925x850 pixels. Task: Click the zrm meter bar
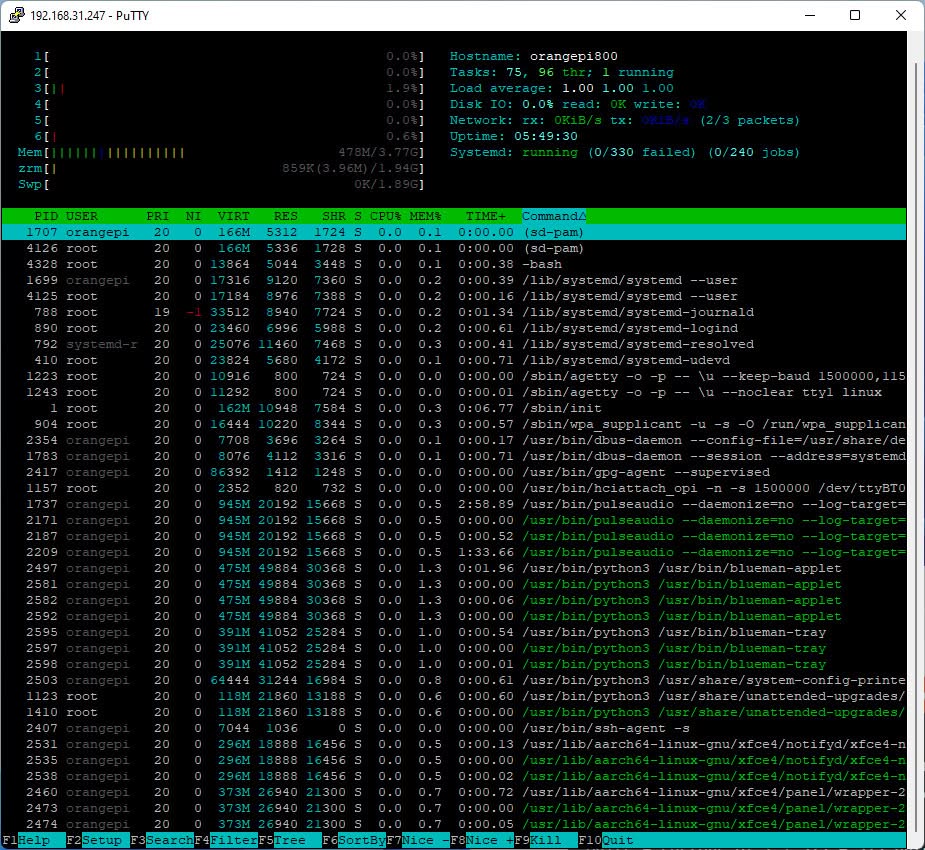[x=221, y=168]
